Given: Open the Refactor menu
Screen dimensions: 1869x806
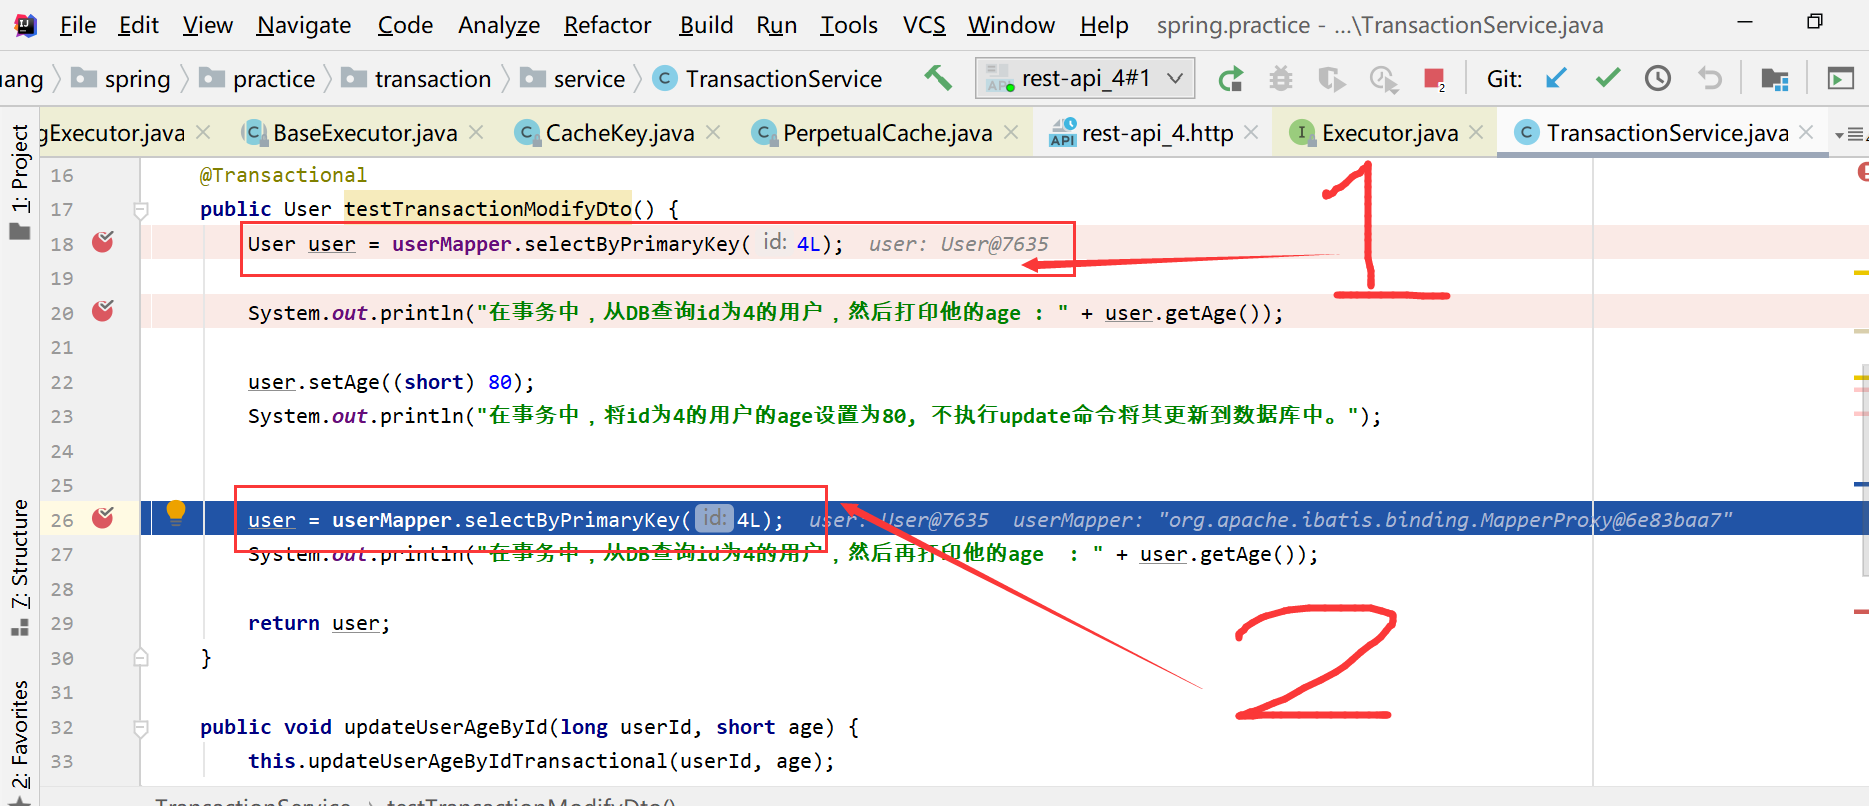Looking at the screenshot, I should pos(607,25).
